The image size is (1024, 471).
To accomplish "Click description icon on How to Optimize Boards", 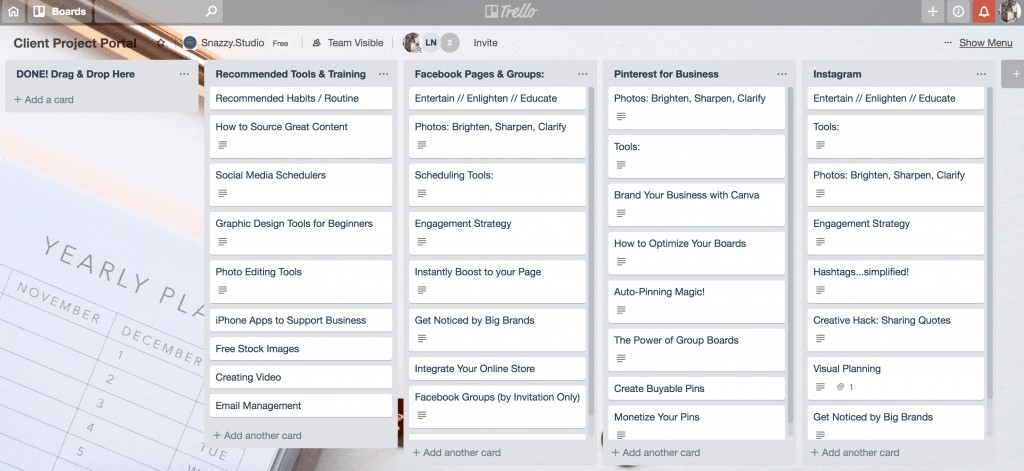I will [x=621, y=261].
